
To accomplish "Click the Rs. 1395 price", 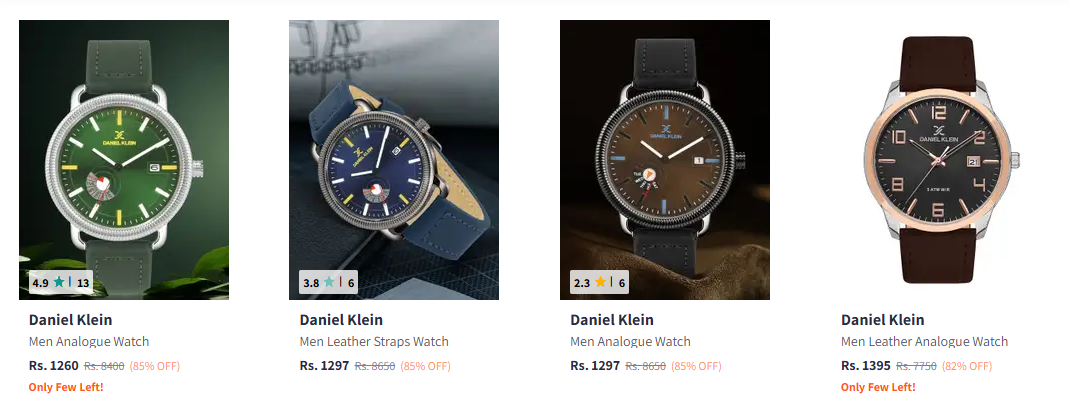I will tap(865, 366).
